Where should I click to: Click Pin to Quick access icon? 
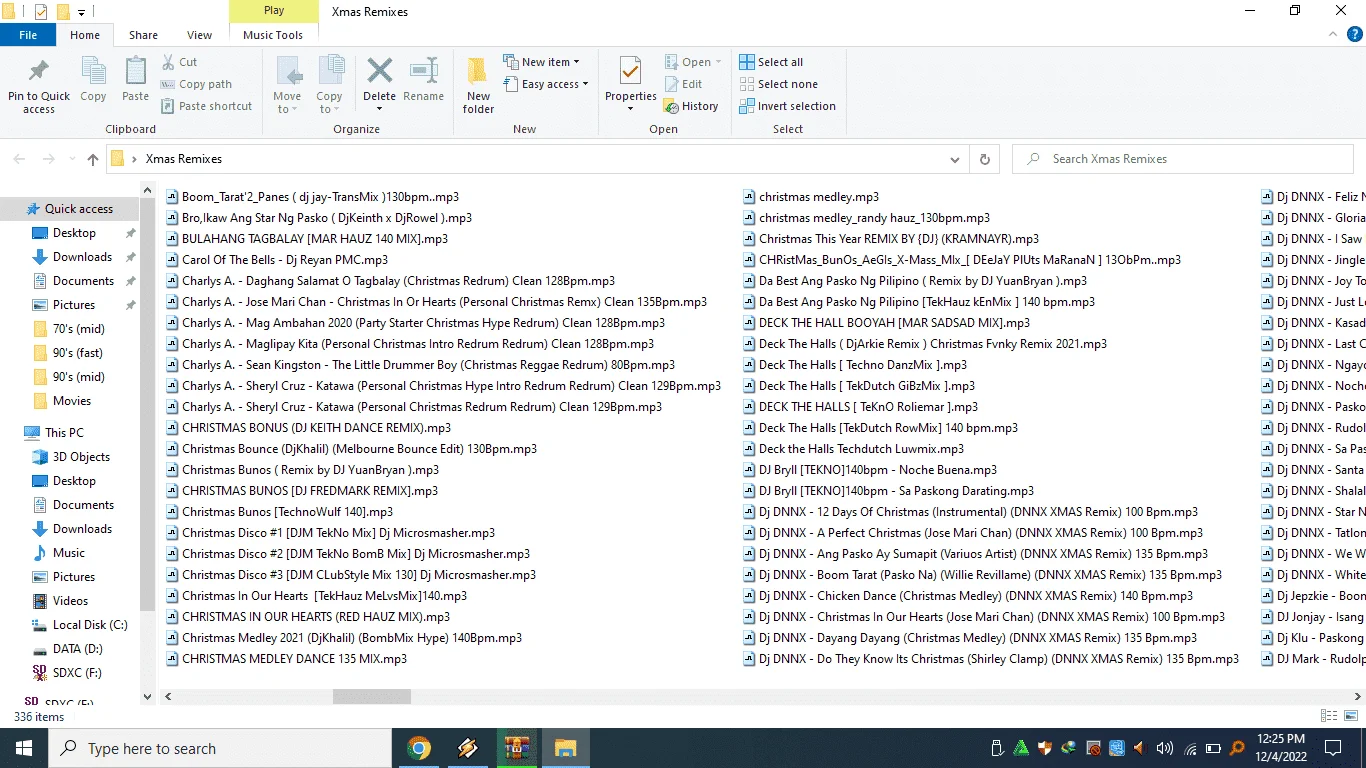pyautogui.click(x=39, y=71)
